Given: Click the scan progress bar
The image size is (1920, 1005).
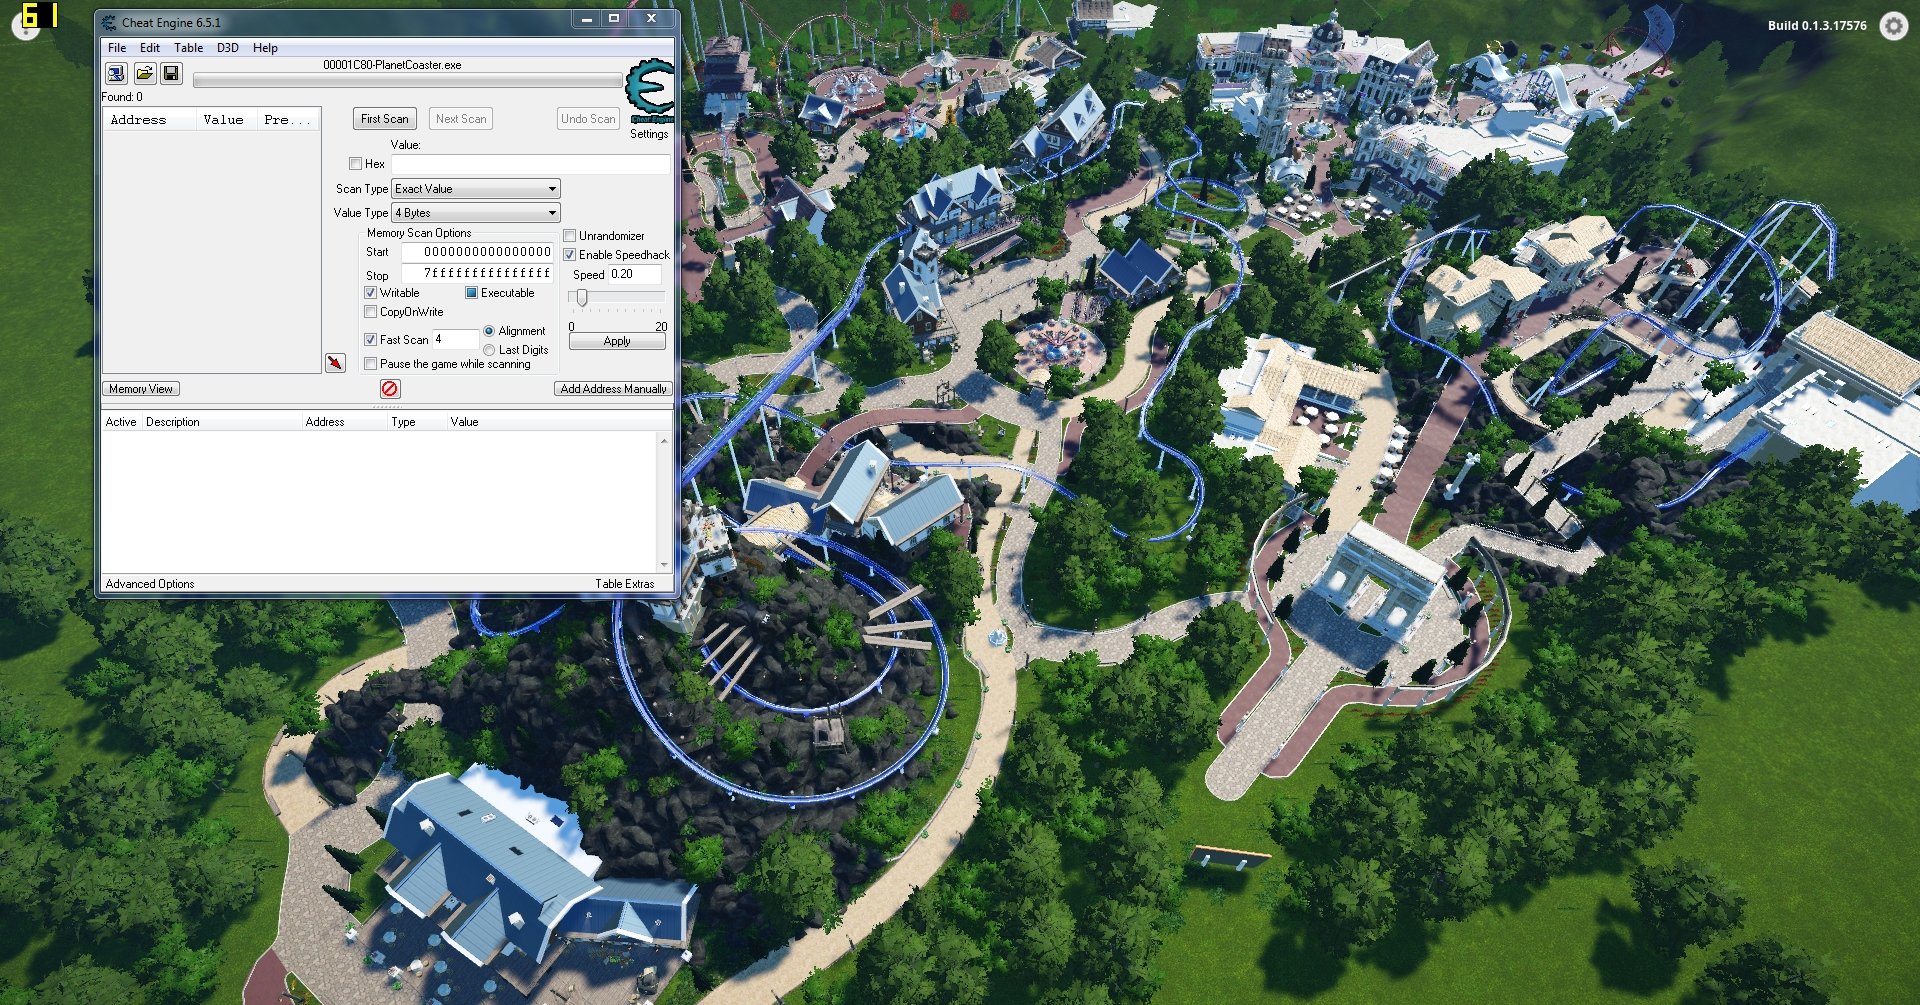Looking at the screenshot, I should [407, 80].
